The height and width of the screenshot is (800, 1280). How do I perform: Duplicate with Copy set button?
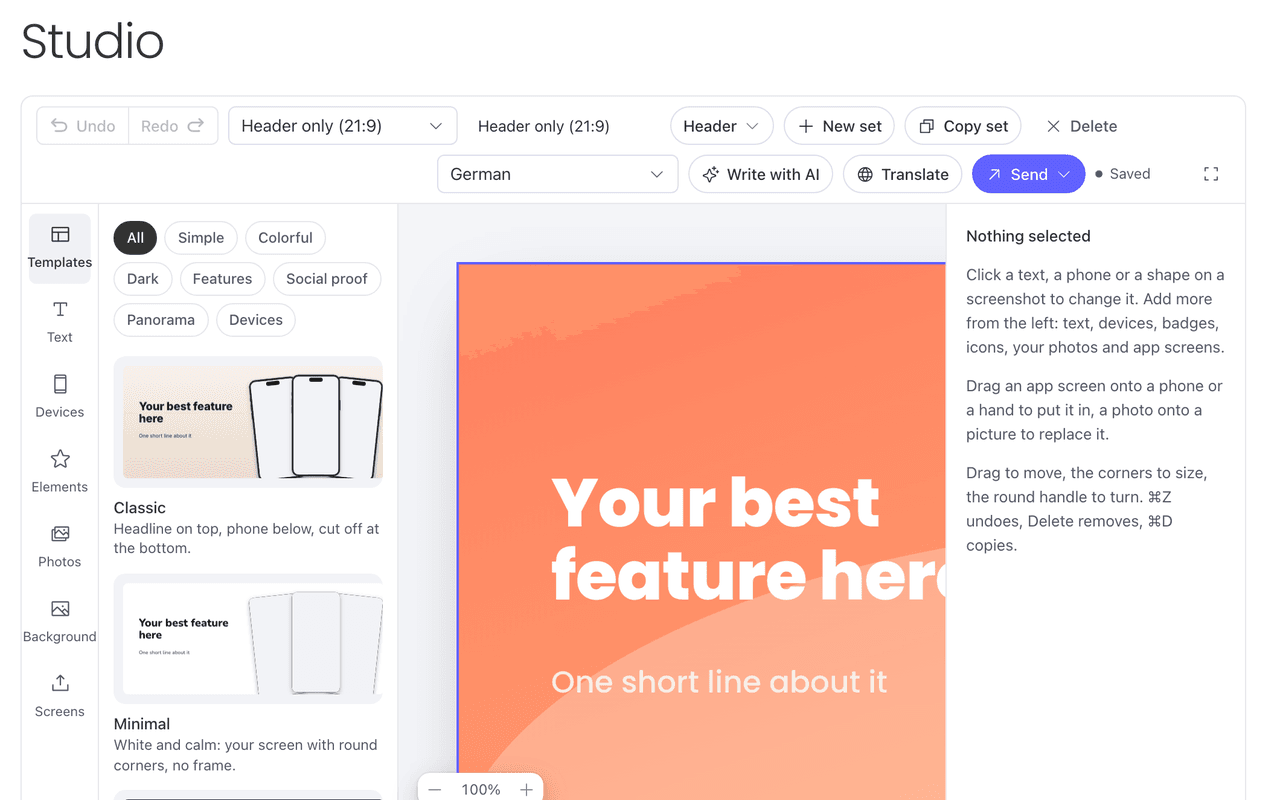(963, 126)
